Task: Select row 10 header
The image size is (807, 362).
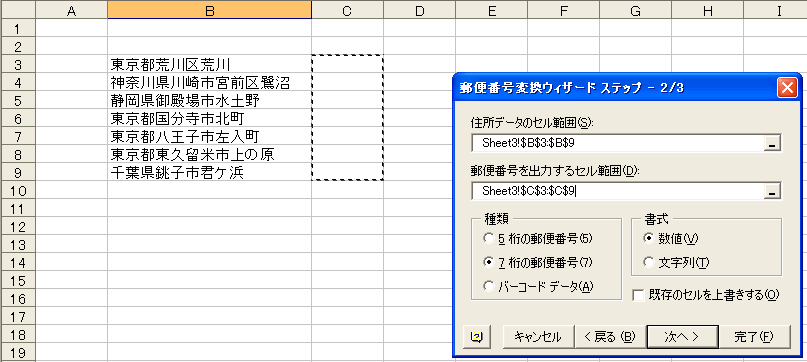Action: [x=18, y=191]
